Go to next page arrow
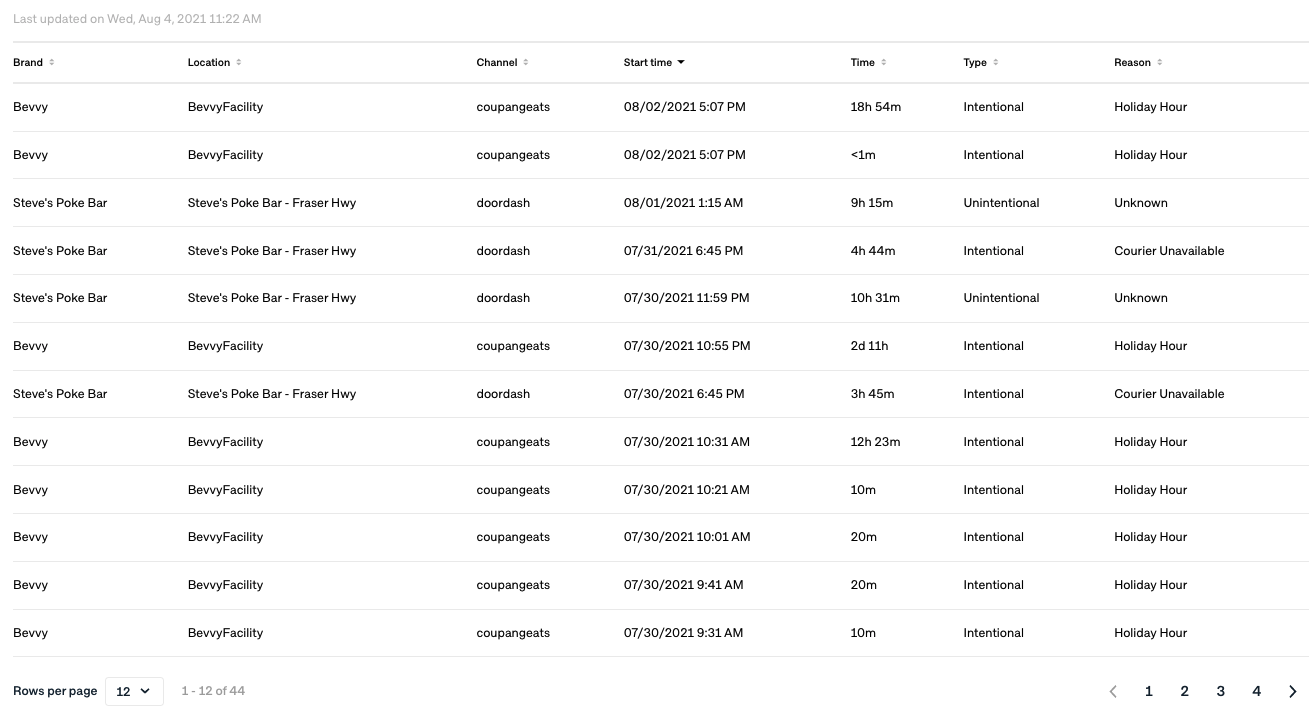The height and width of the screenshot is (715, 1315). [1293, 691]
